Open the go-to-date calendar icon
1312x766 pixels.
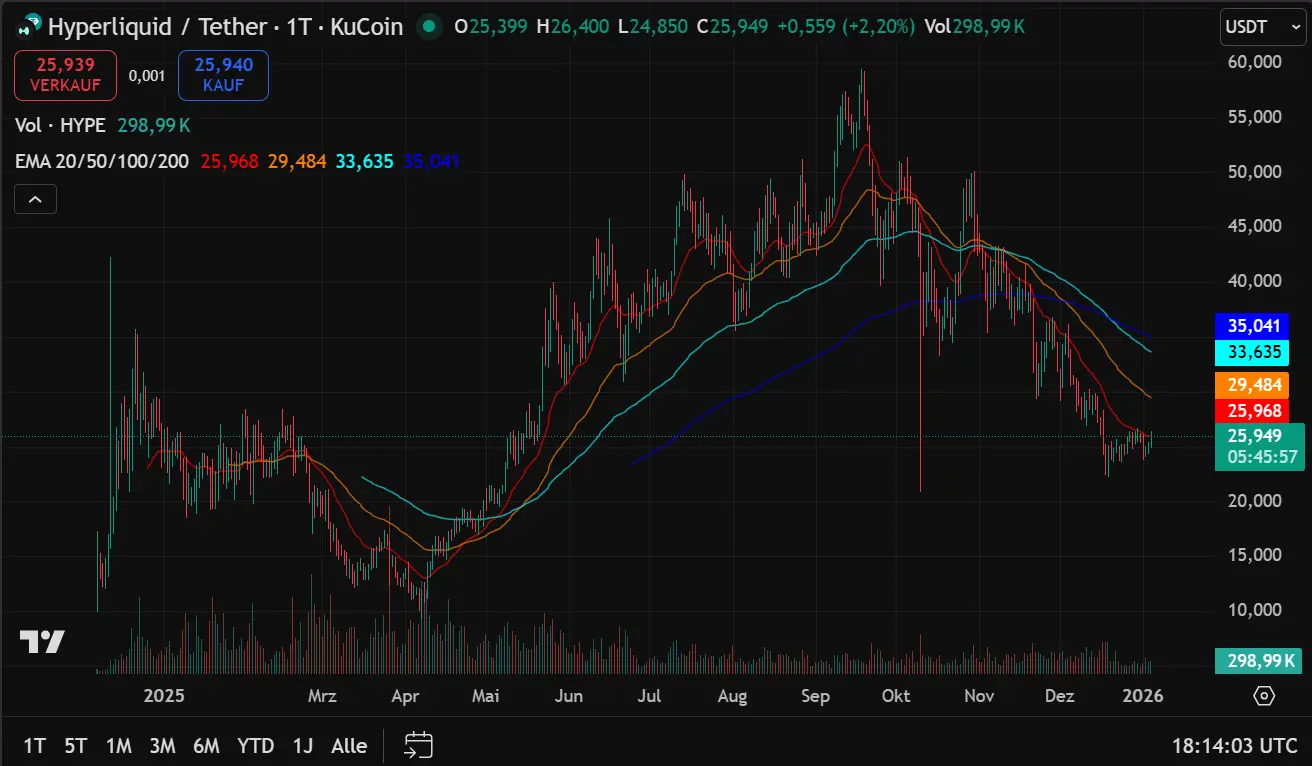pos(418,745)
